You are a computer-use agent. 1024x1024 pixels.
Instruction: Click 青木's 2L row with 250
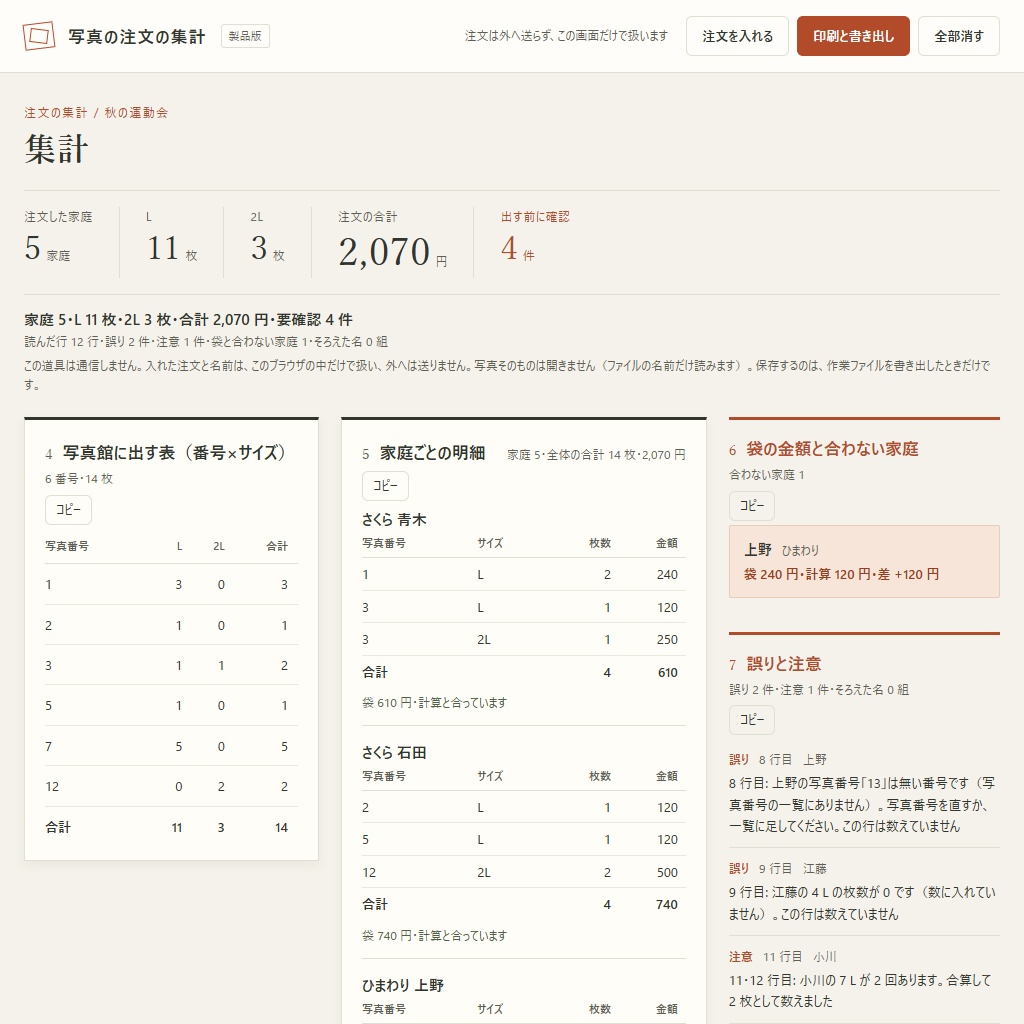[524, 639]
